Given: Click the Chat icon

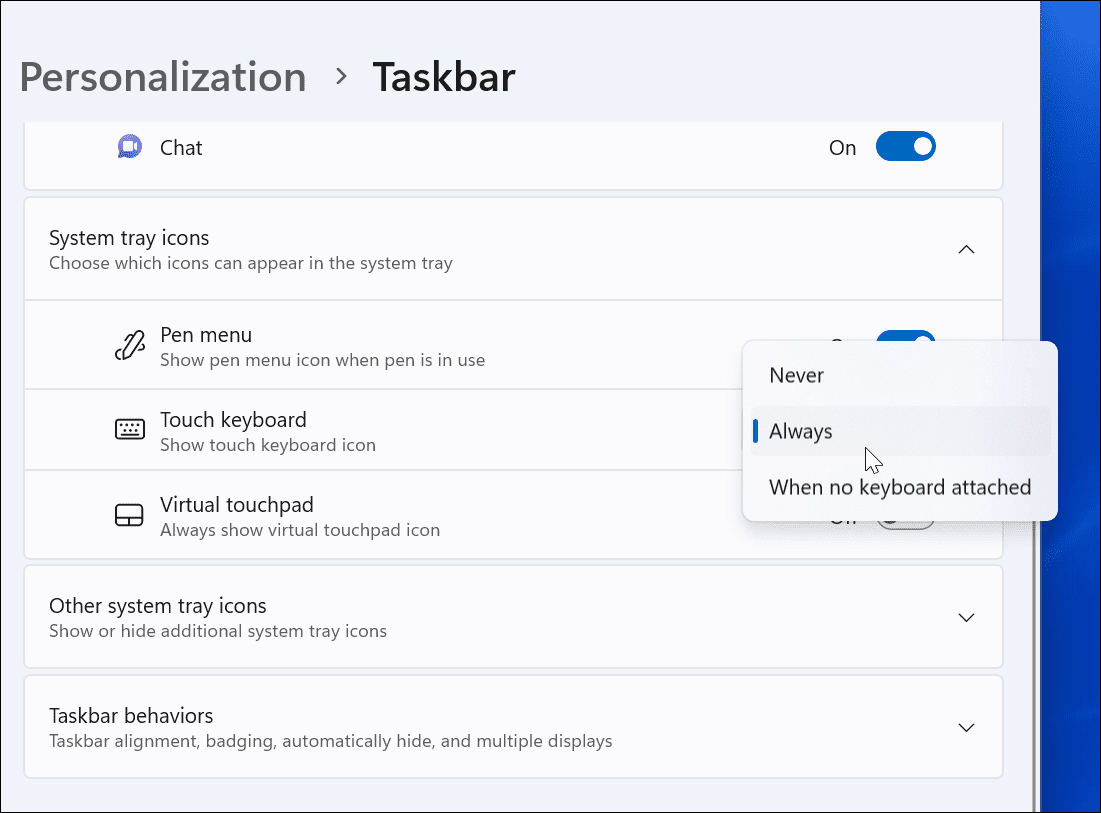Looking at the screenshot, I should point(129,148).
